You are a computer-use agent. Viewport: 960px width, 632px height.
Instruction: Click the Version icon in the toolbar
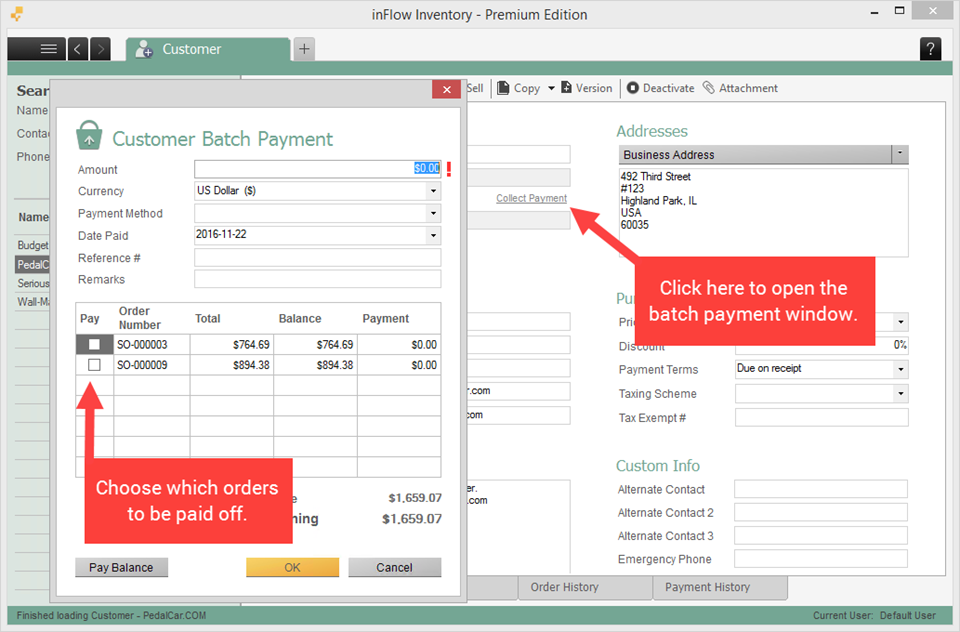coord(566,88)
